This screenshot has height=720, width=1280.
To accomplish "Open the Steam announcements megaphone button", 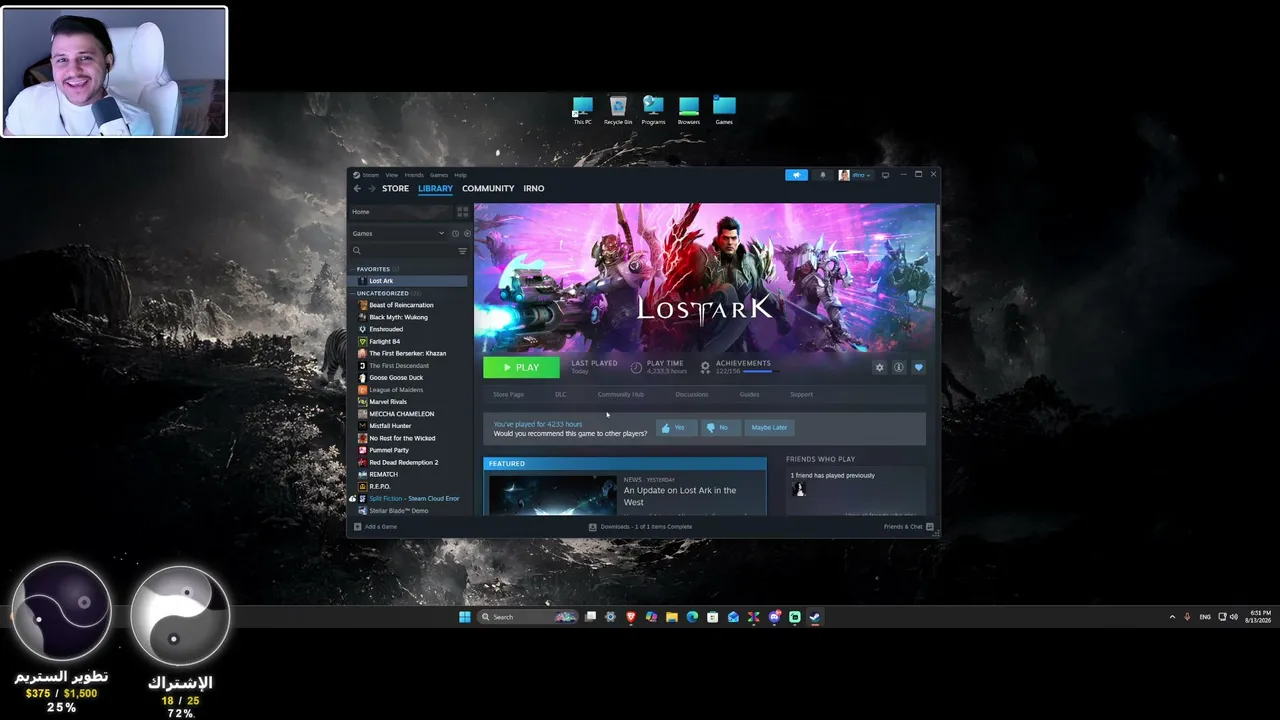I will click(x=796, y=175).
